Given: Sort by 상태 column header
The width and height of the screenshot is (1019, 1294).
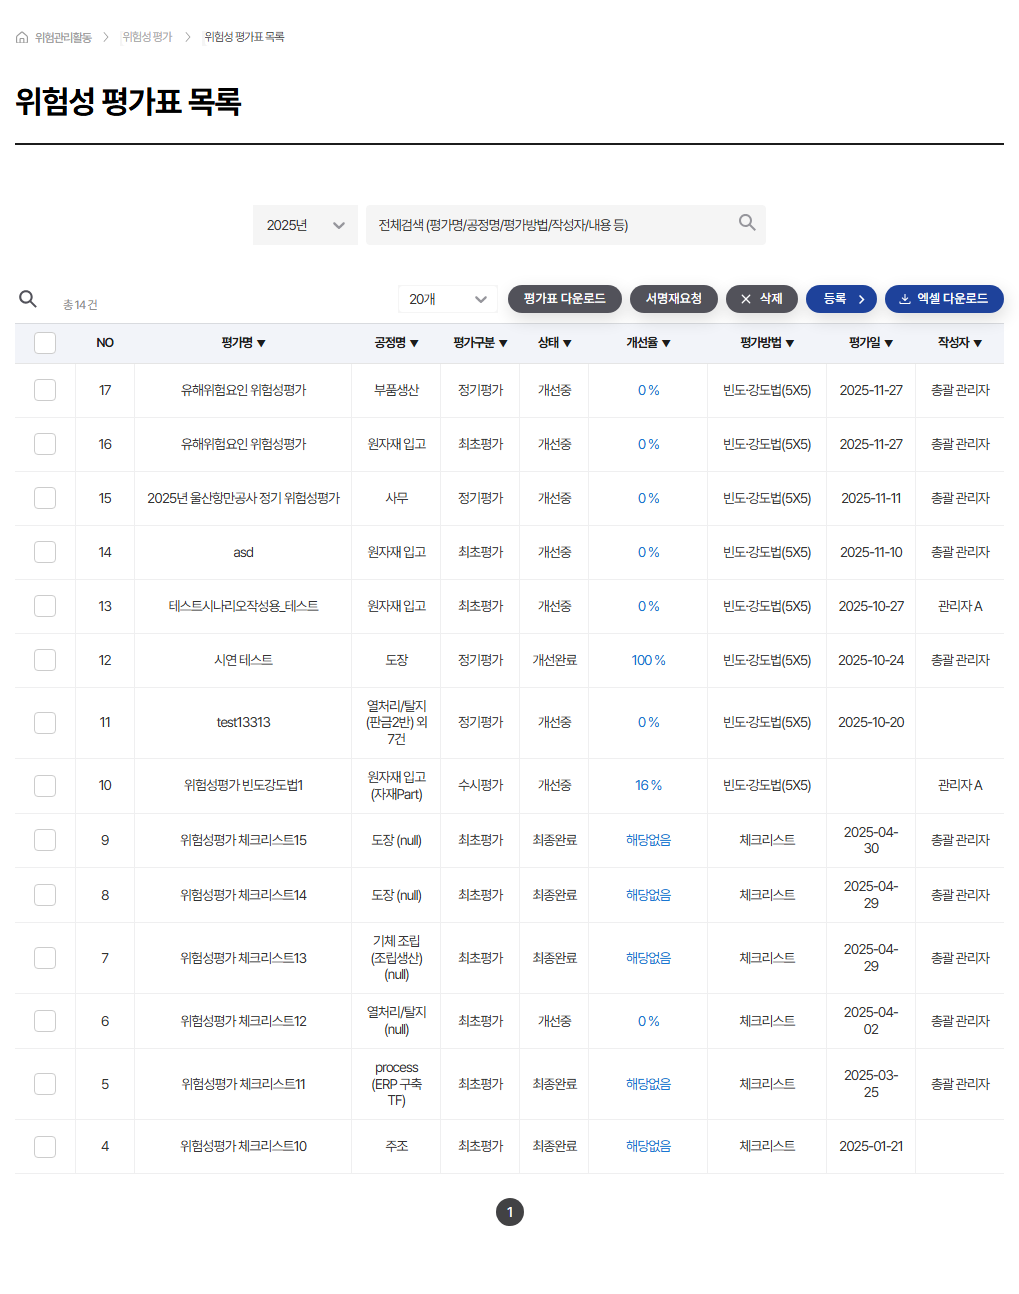Looking at the screenshot, I should coord(554,343).
